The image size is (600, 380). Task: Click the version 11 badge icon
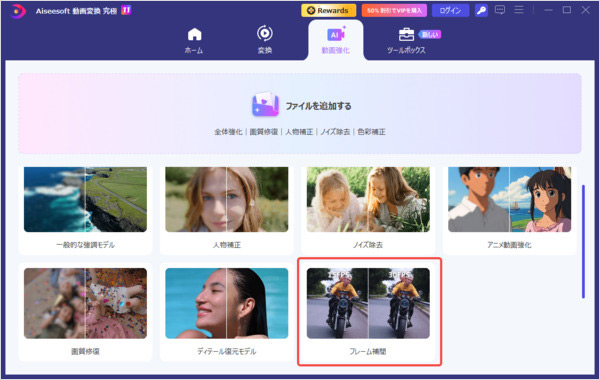(126, 10)
